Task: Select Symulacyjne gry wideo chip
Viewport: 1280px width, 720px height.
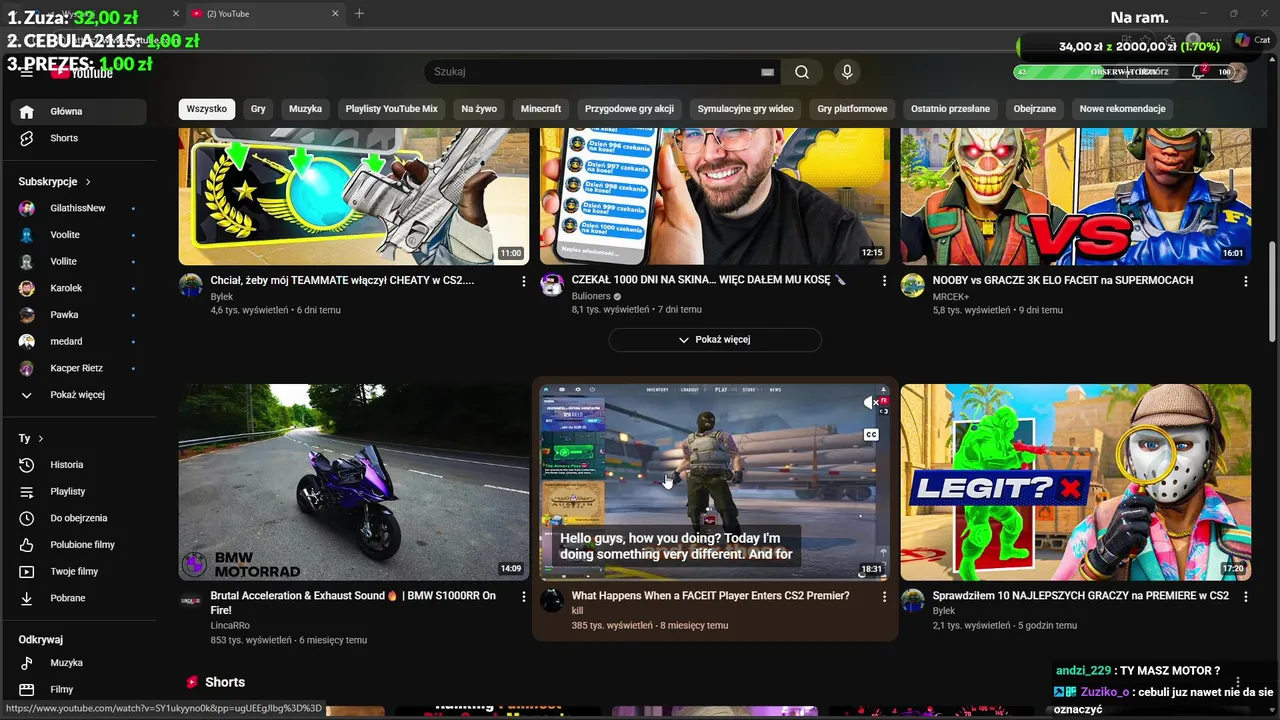Action: (x=745, y=109)
